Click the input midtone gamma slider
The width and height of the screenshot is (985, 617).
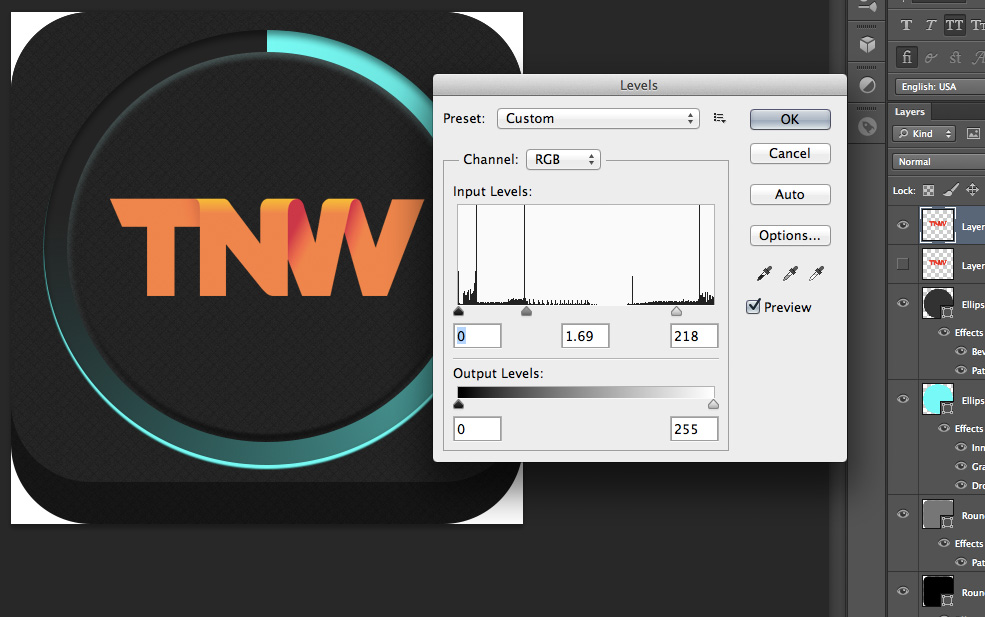click(526, 311)
